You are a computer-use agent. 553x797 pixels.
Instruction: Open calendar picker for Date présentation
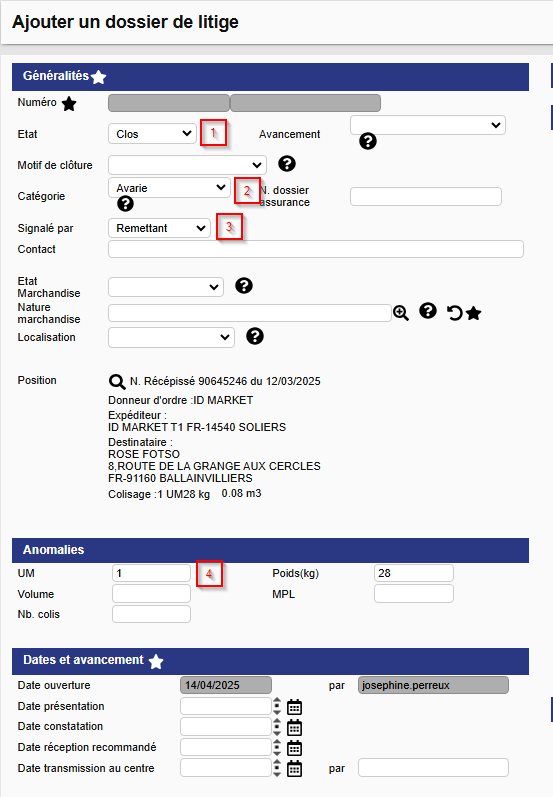click(x=294, y=707)
